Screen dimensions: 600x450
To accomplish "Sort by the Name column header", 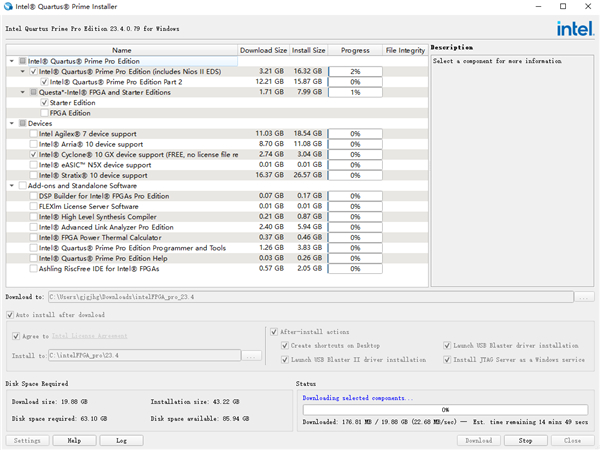I will click(x=122, y=50).
